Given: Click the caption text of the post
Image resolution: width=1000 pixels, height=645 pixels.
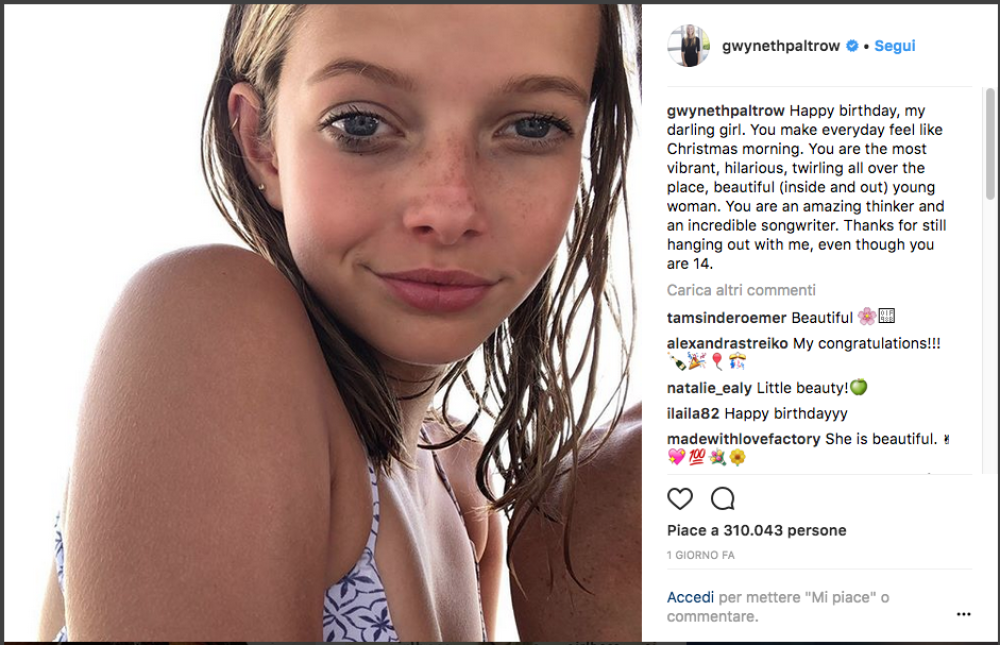Looking at the screenshot, I should [806, 187].
